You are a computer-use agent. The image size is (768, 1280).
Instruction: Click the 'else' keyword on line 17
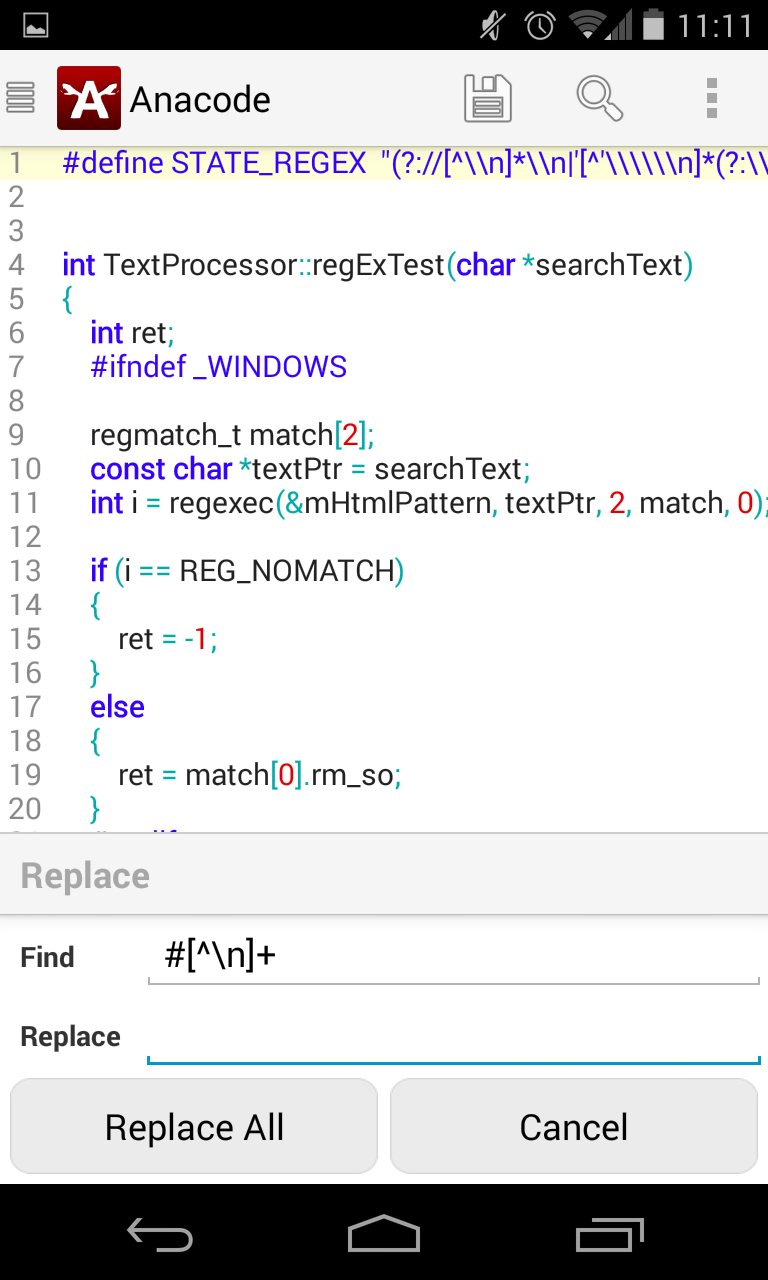pos(117,707)
